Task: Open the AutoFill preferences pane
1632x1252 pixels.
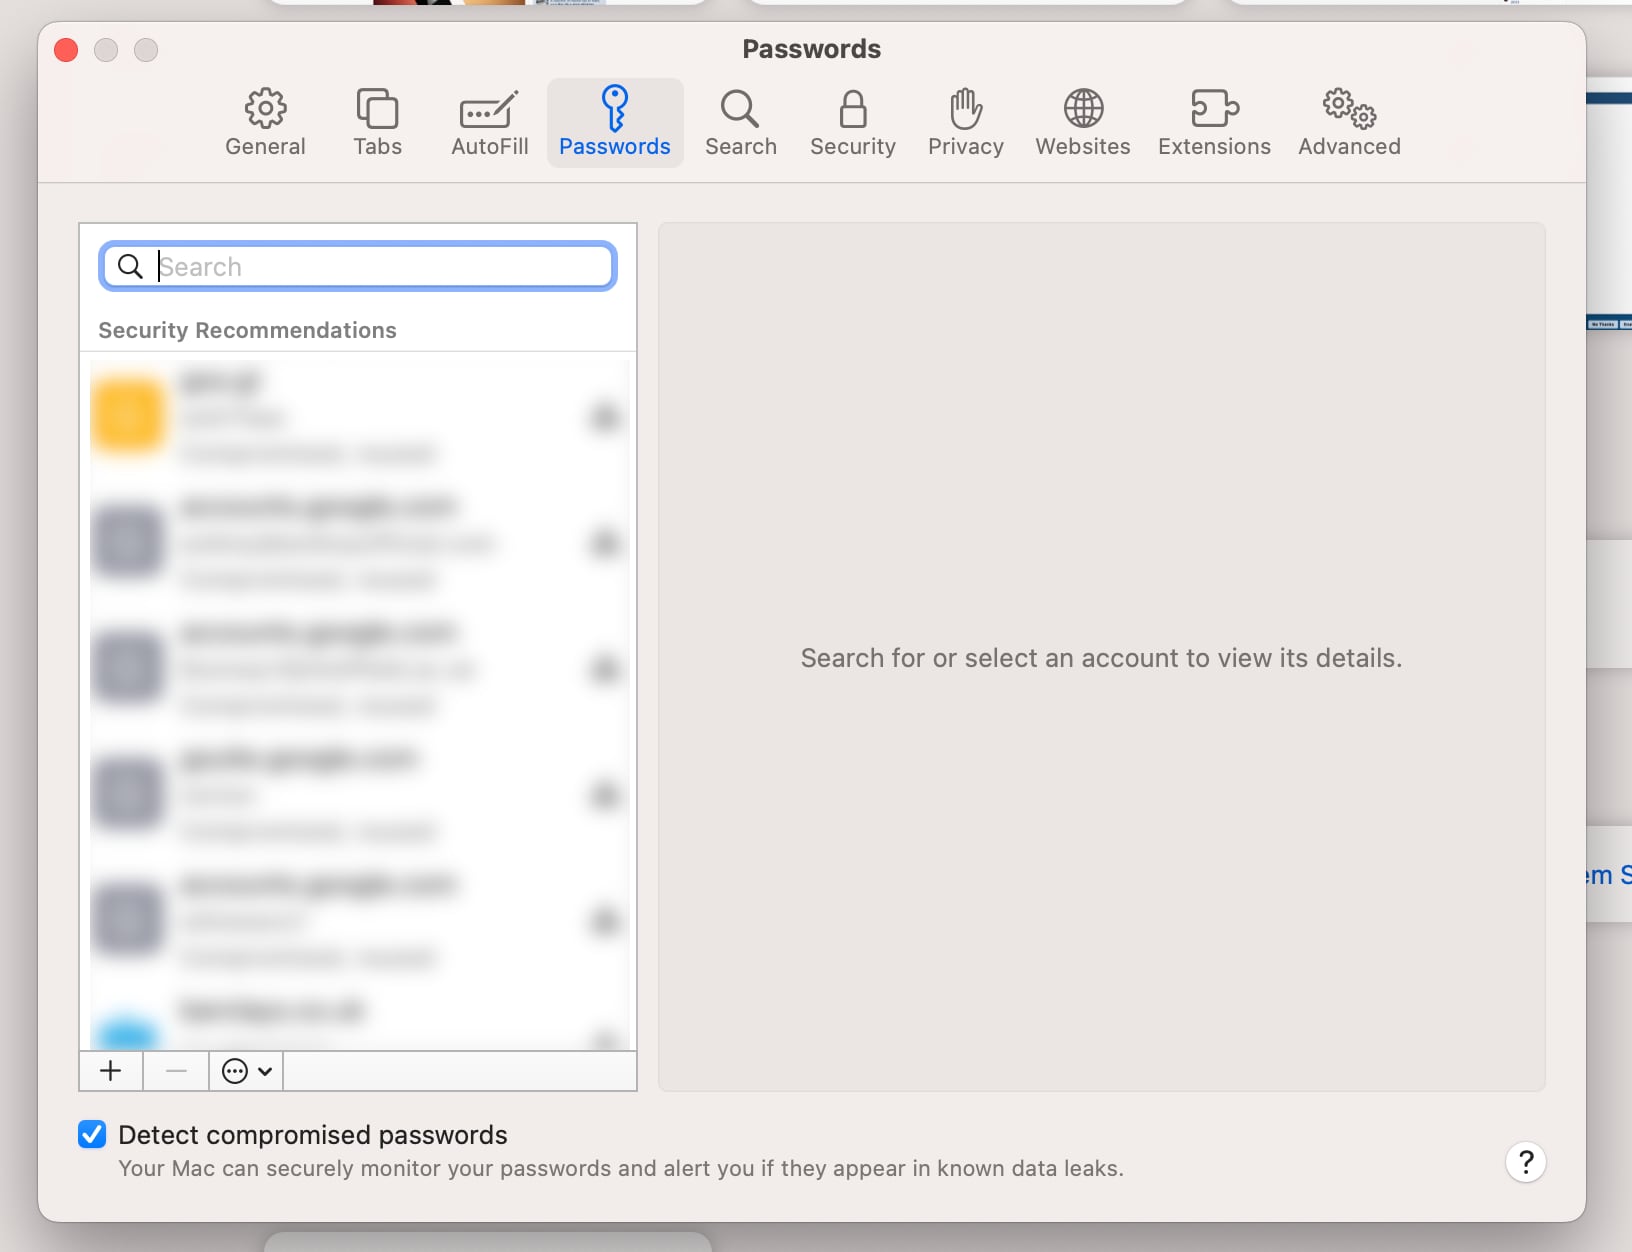Action: pos(489,123)
